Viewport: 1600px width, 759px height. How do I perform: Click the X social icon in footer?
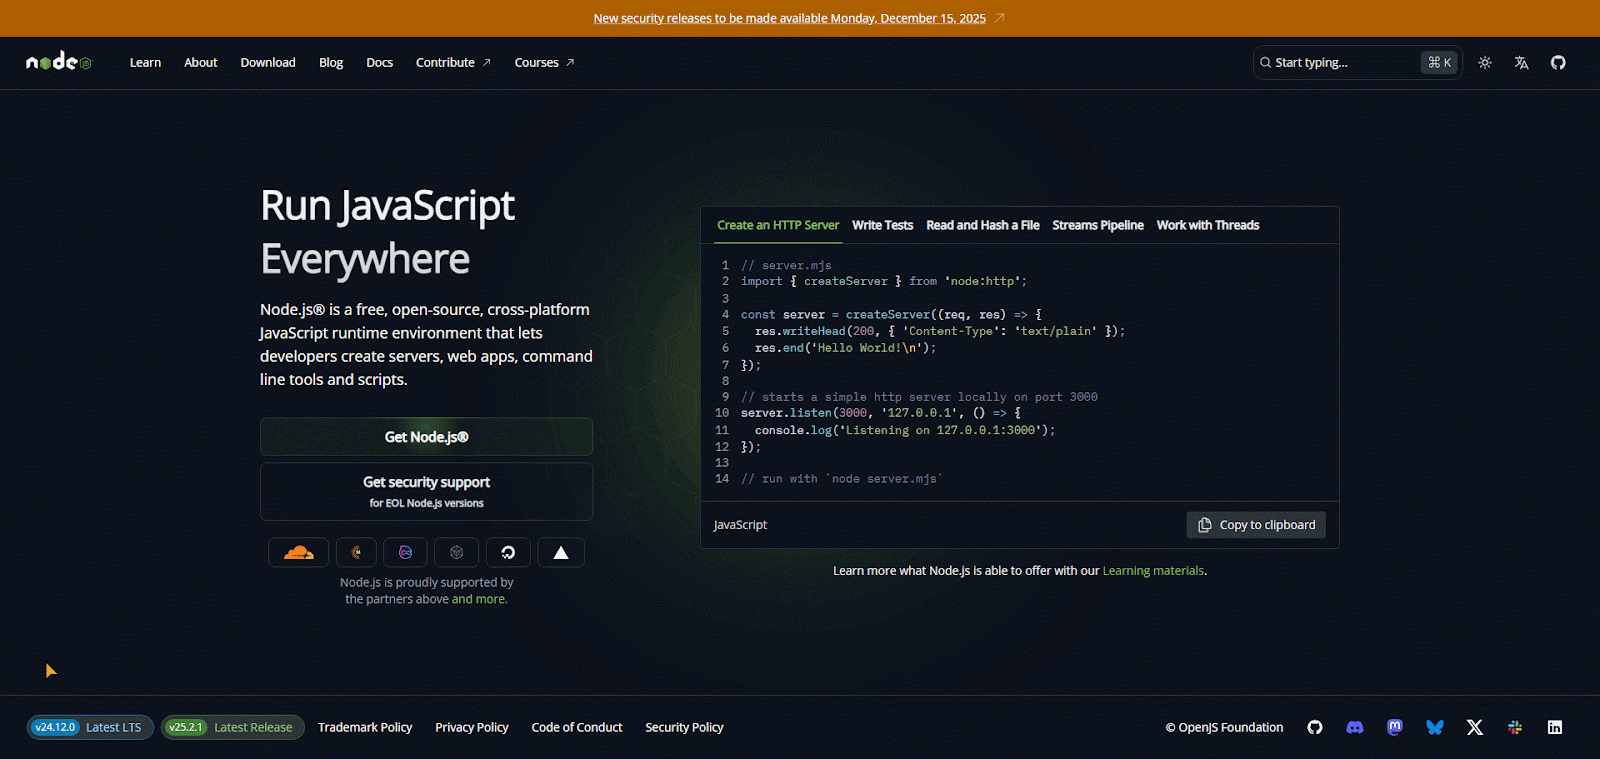[1475, 727]
